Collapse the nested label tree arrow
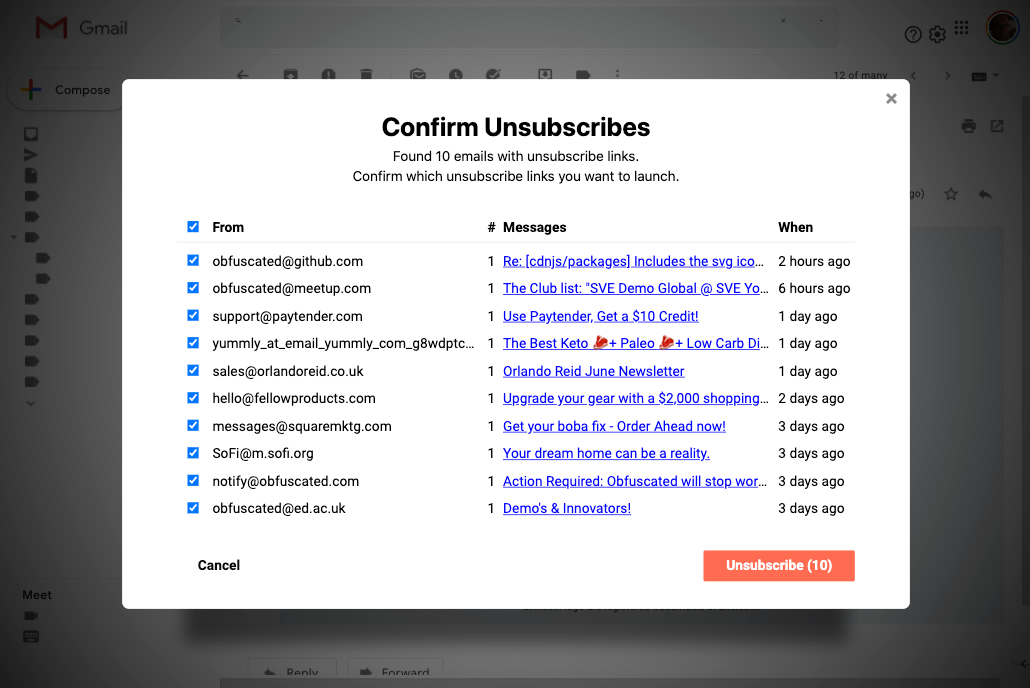 (x=14, y=237)
